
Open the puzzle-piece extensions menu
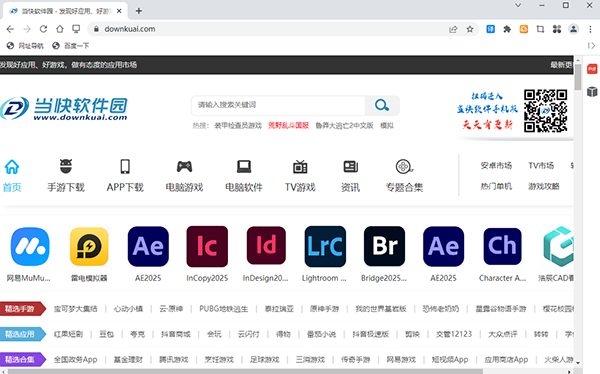(507, 29)
